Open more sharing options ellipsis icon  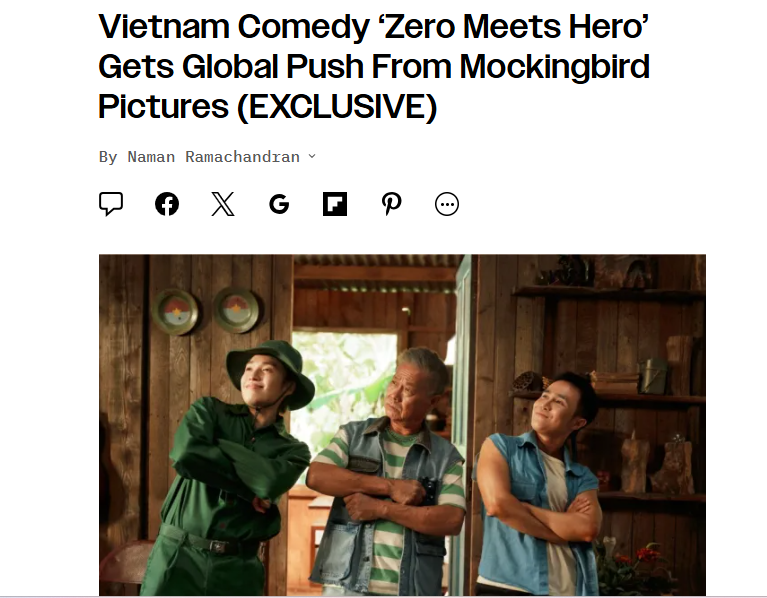click(x=447, y=204)
